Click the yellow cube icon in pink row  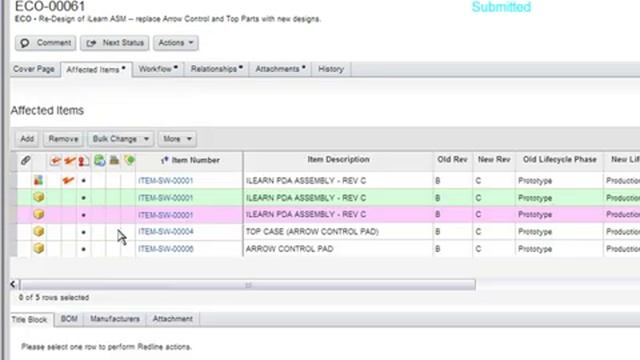tap(39, 214)
